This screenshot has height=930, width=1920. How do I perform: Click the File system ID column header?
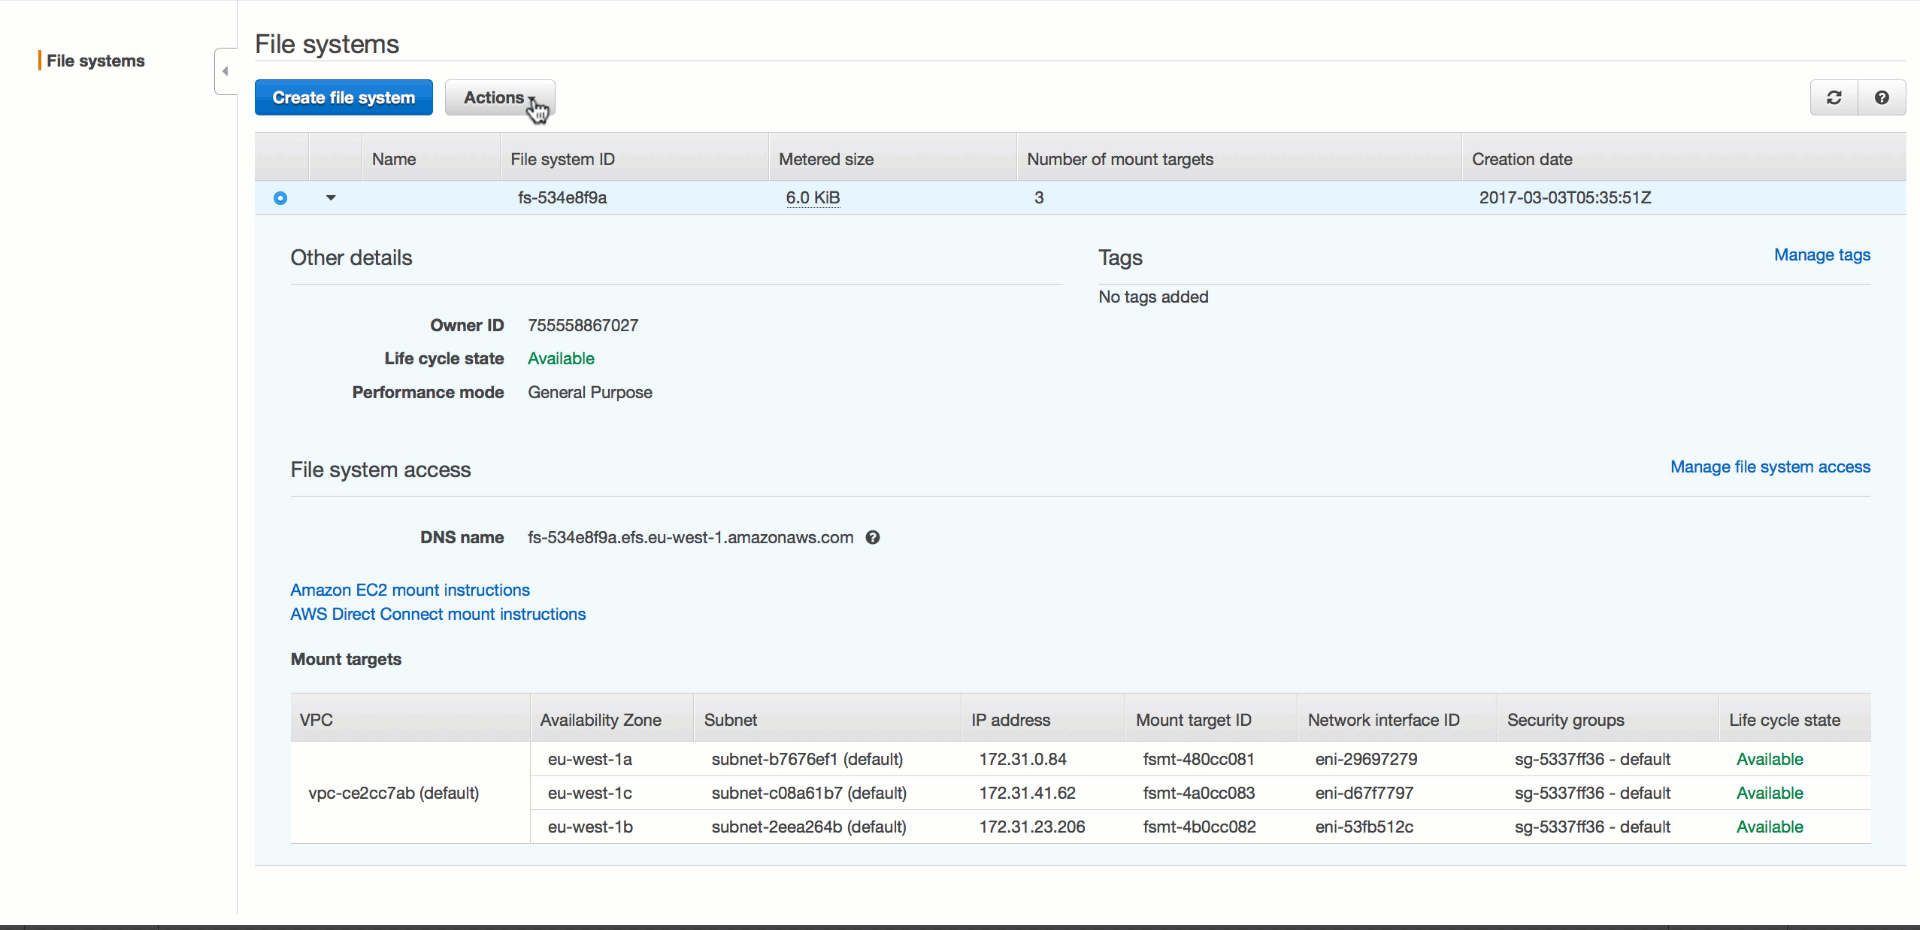pos(562,159)
